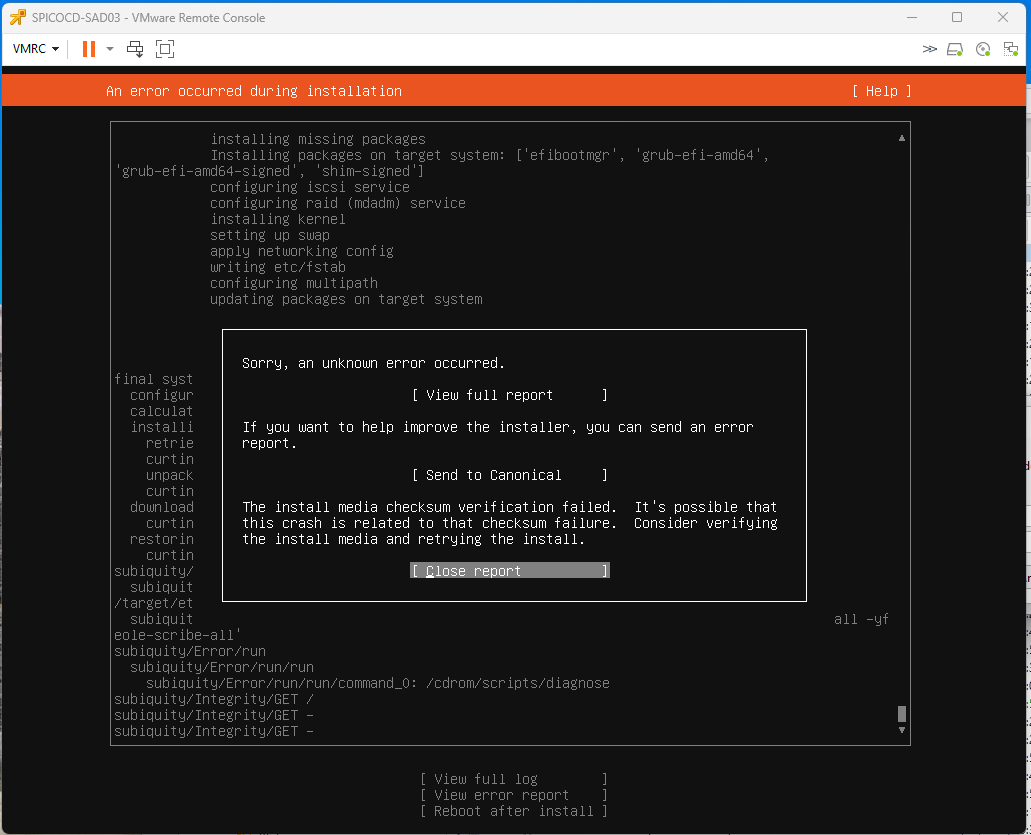The width and height of the screenshot is (1031, 835).
Task: Click the CD/DVD drive device icon
Action: [983, 49]
